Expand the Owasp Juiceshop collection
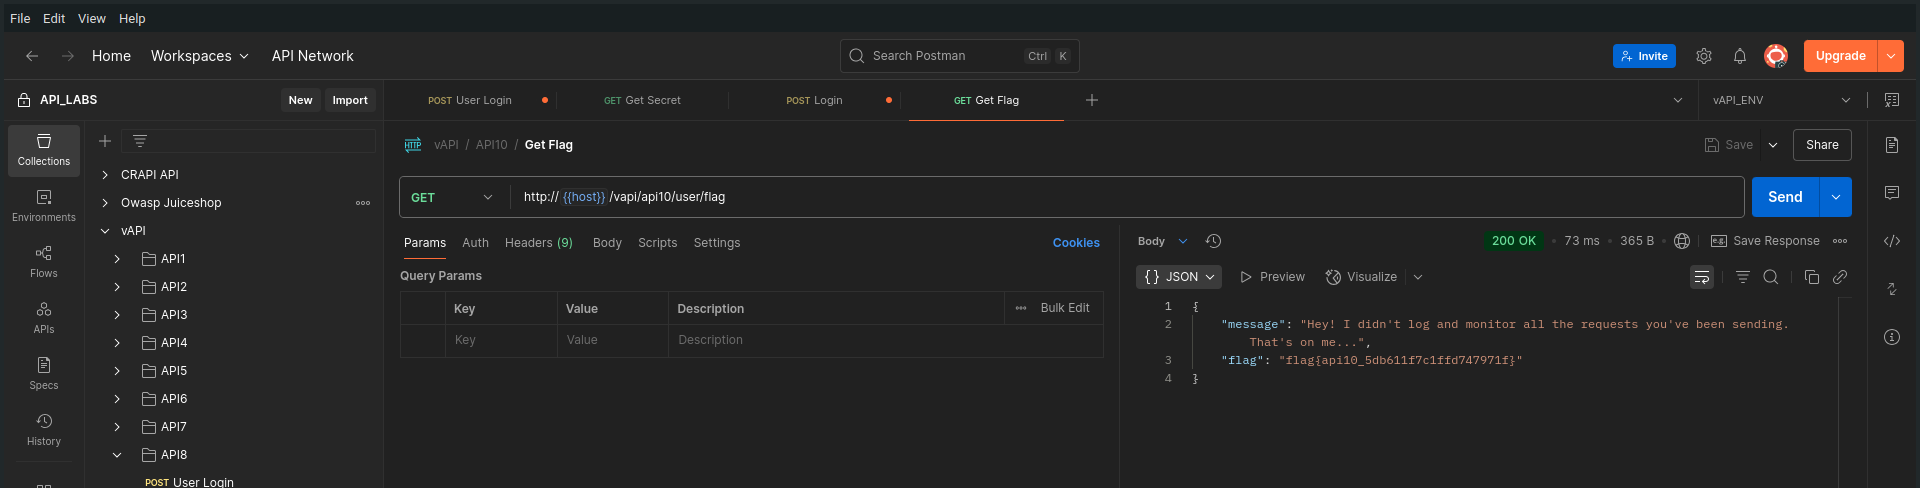This screenshot has width=1920, height=488. point(105,203)
